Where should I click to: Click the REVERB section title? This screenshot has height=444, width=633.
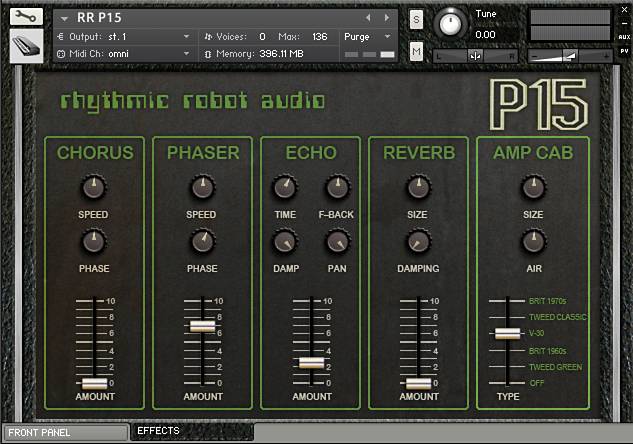pyautogui.click(x=419, y=153)
